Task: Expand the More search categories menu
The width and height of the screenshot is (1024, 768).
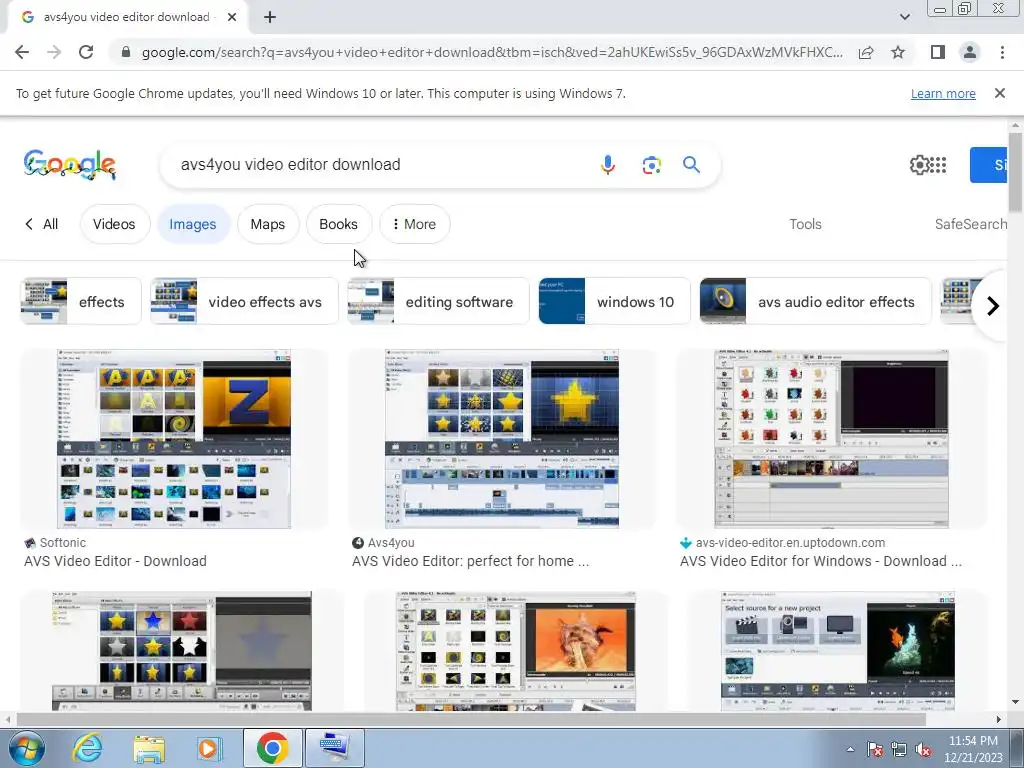Action: 414,224
